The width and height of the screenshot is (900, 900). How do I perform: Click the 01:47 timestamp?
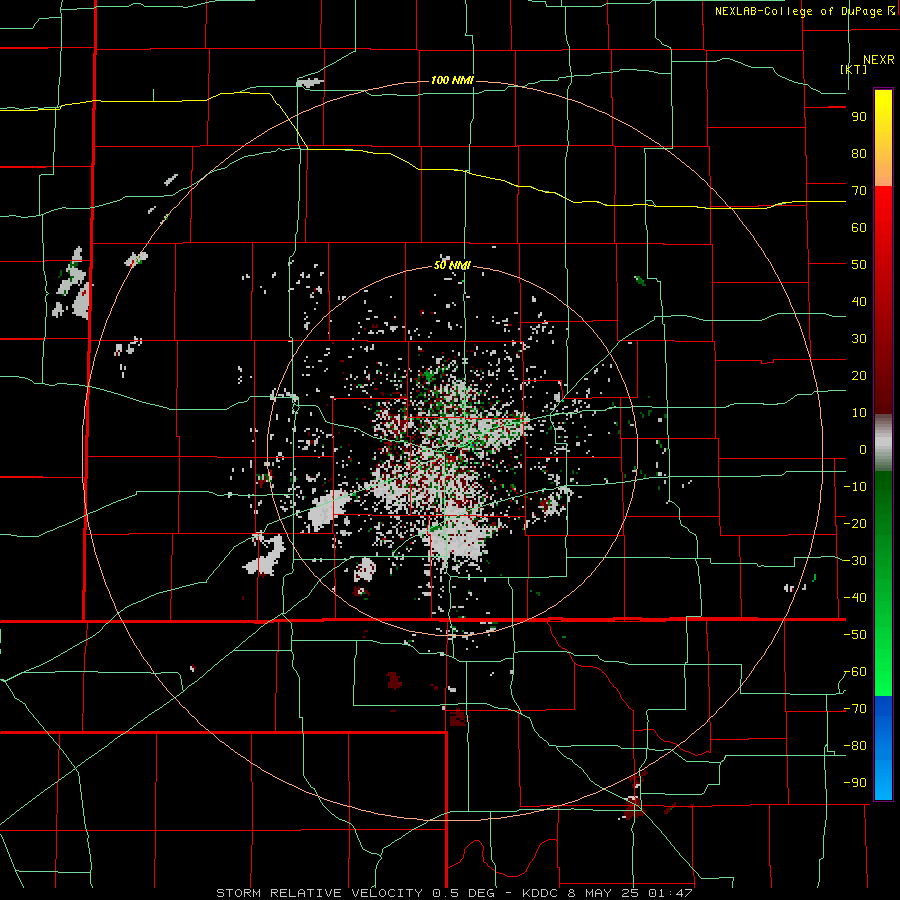pyautogui.click(x=669, y=893)
